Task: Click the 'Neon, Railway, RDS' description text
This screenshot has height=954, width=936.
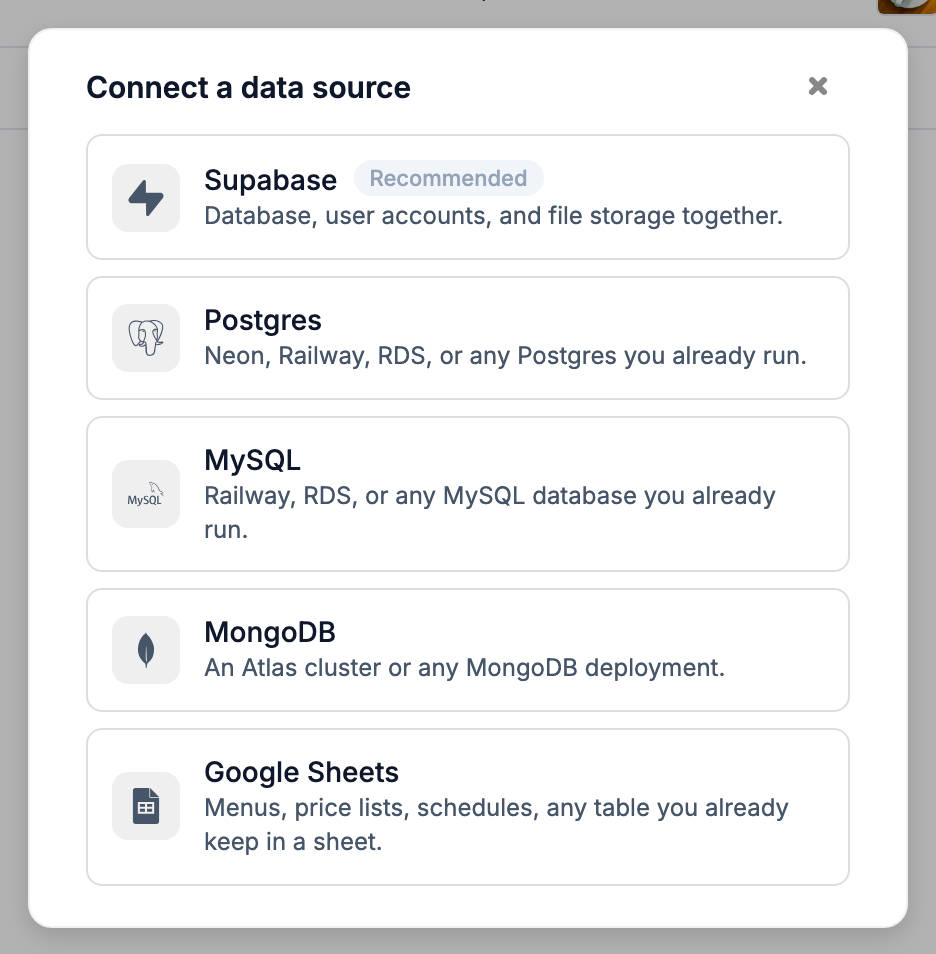Action: 505,356
